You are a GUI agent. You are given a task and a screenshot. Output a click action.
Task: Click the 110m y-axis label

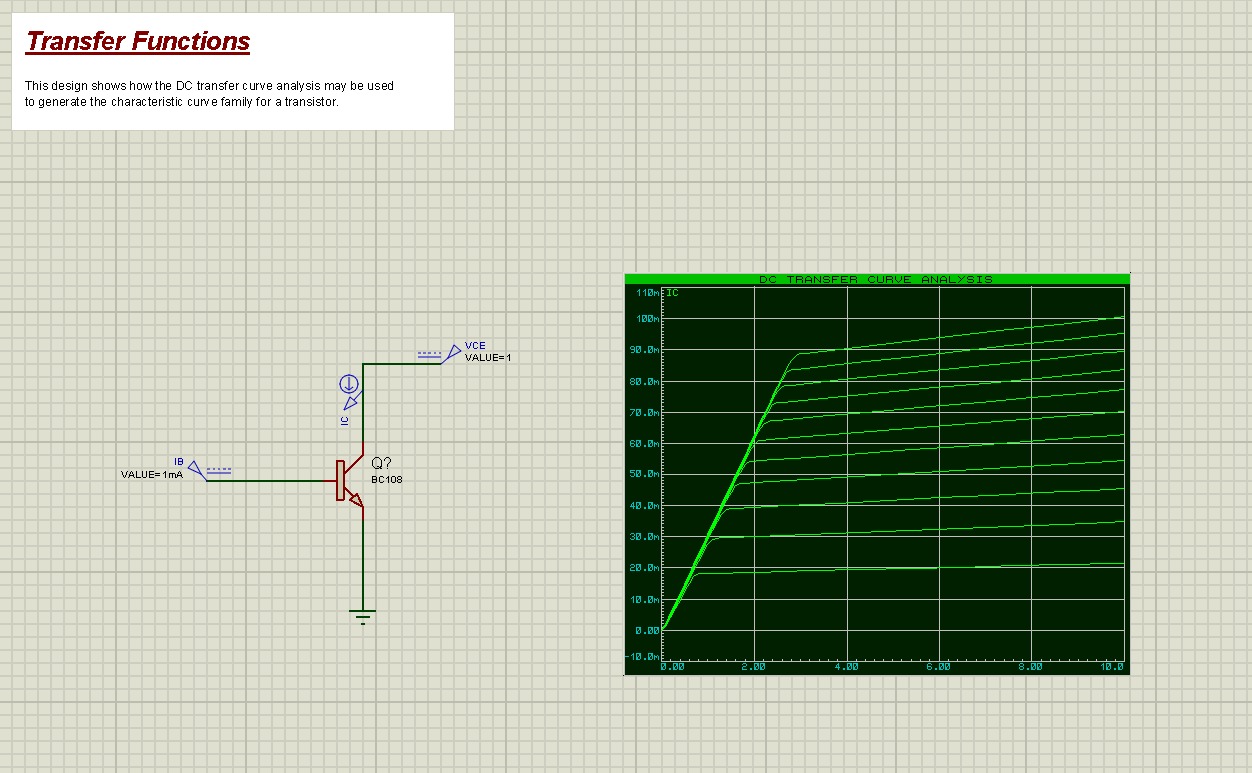click(x=646, y=293)
